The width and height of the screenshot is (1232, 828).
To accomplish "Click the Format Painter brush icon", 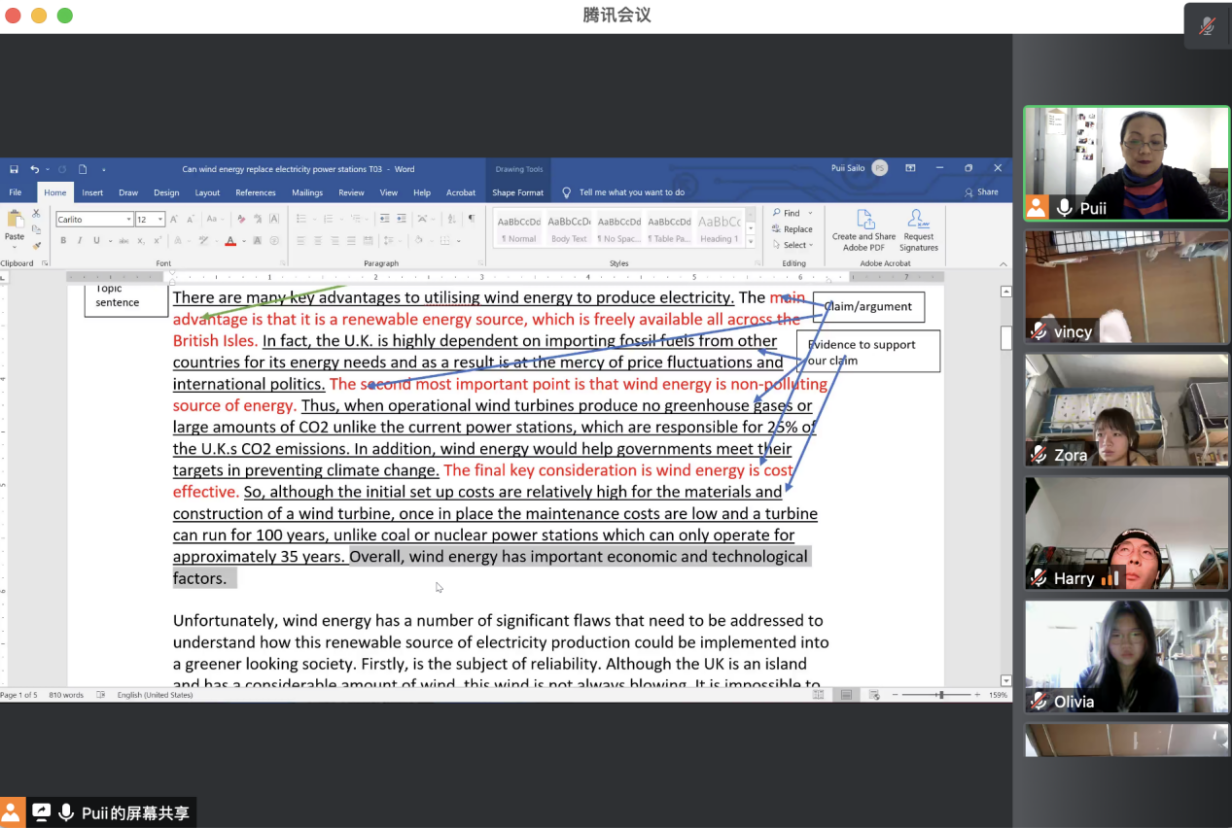I will pos(37,245).
